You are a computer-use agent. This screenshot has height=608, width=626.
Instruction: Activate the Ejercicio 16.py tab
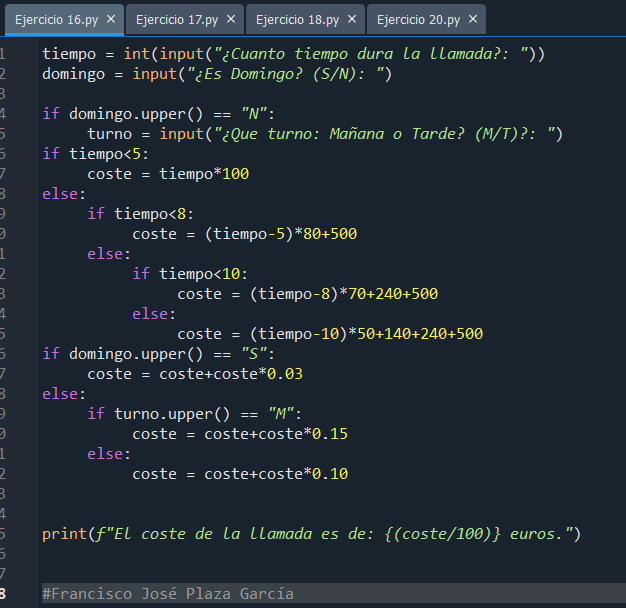coord(56,19)
